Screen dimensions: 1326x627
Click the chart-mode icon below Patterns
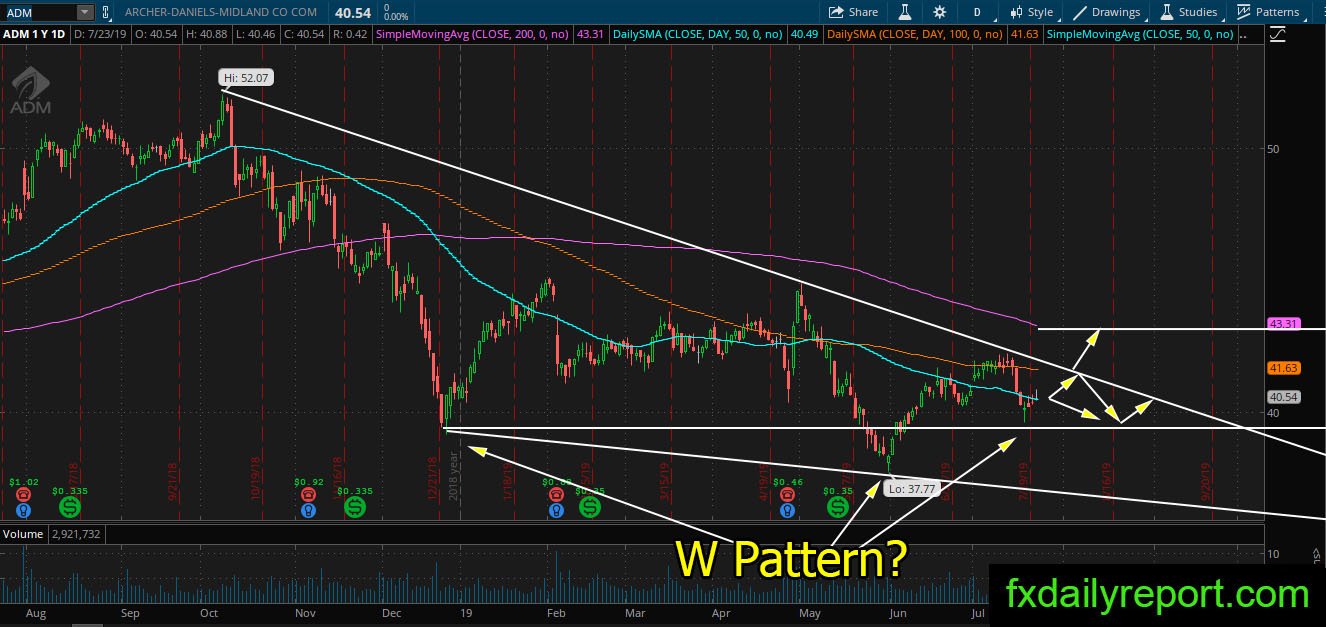(x=1277, y=35)
